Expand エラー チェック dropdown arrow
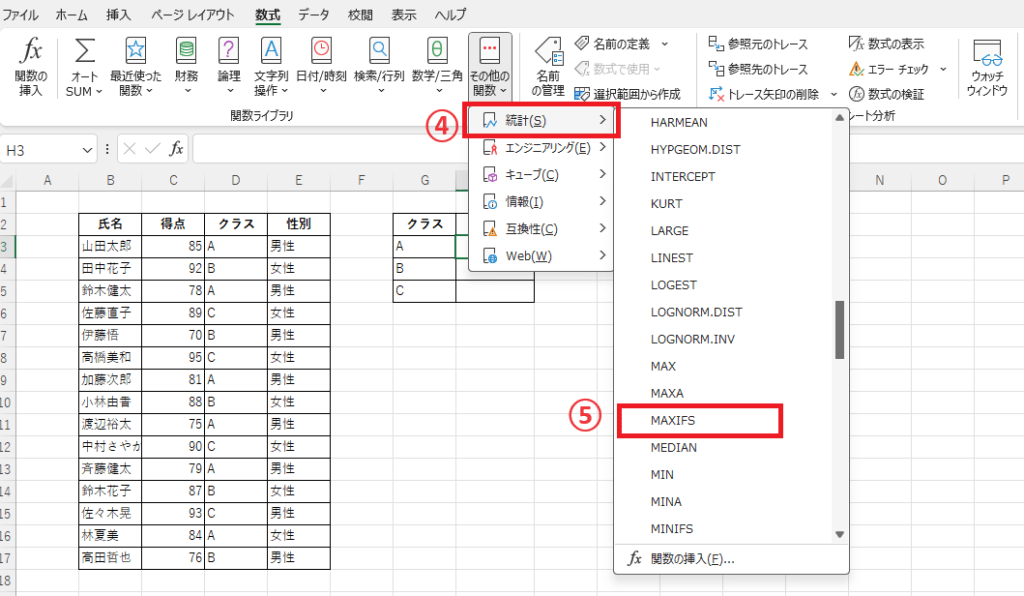The width and height of the screenshot is (1024, 596). click(x=943, y=69)
